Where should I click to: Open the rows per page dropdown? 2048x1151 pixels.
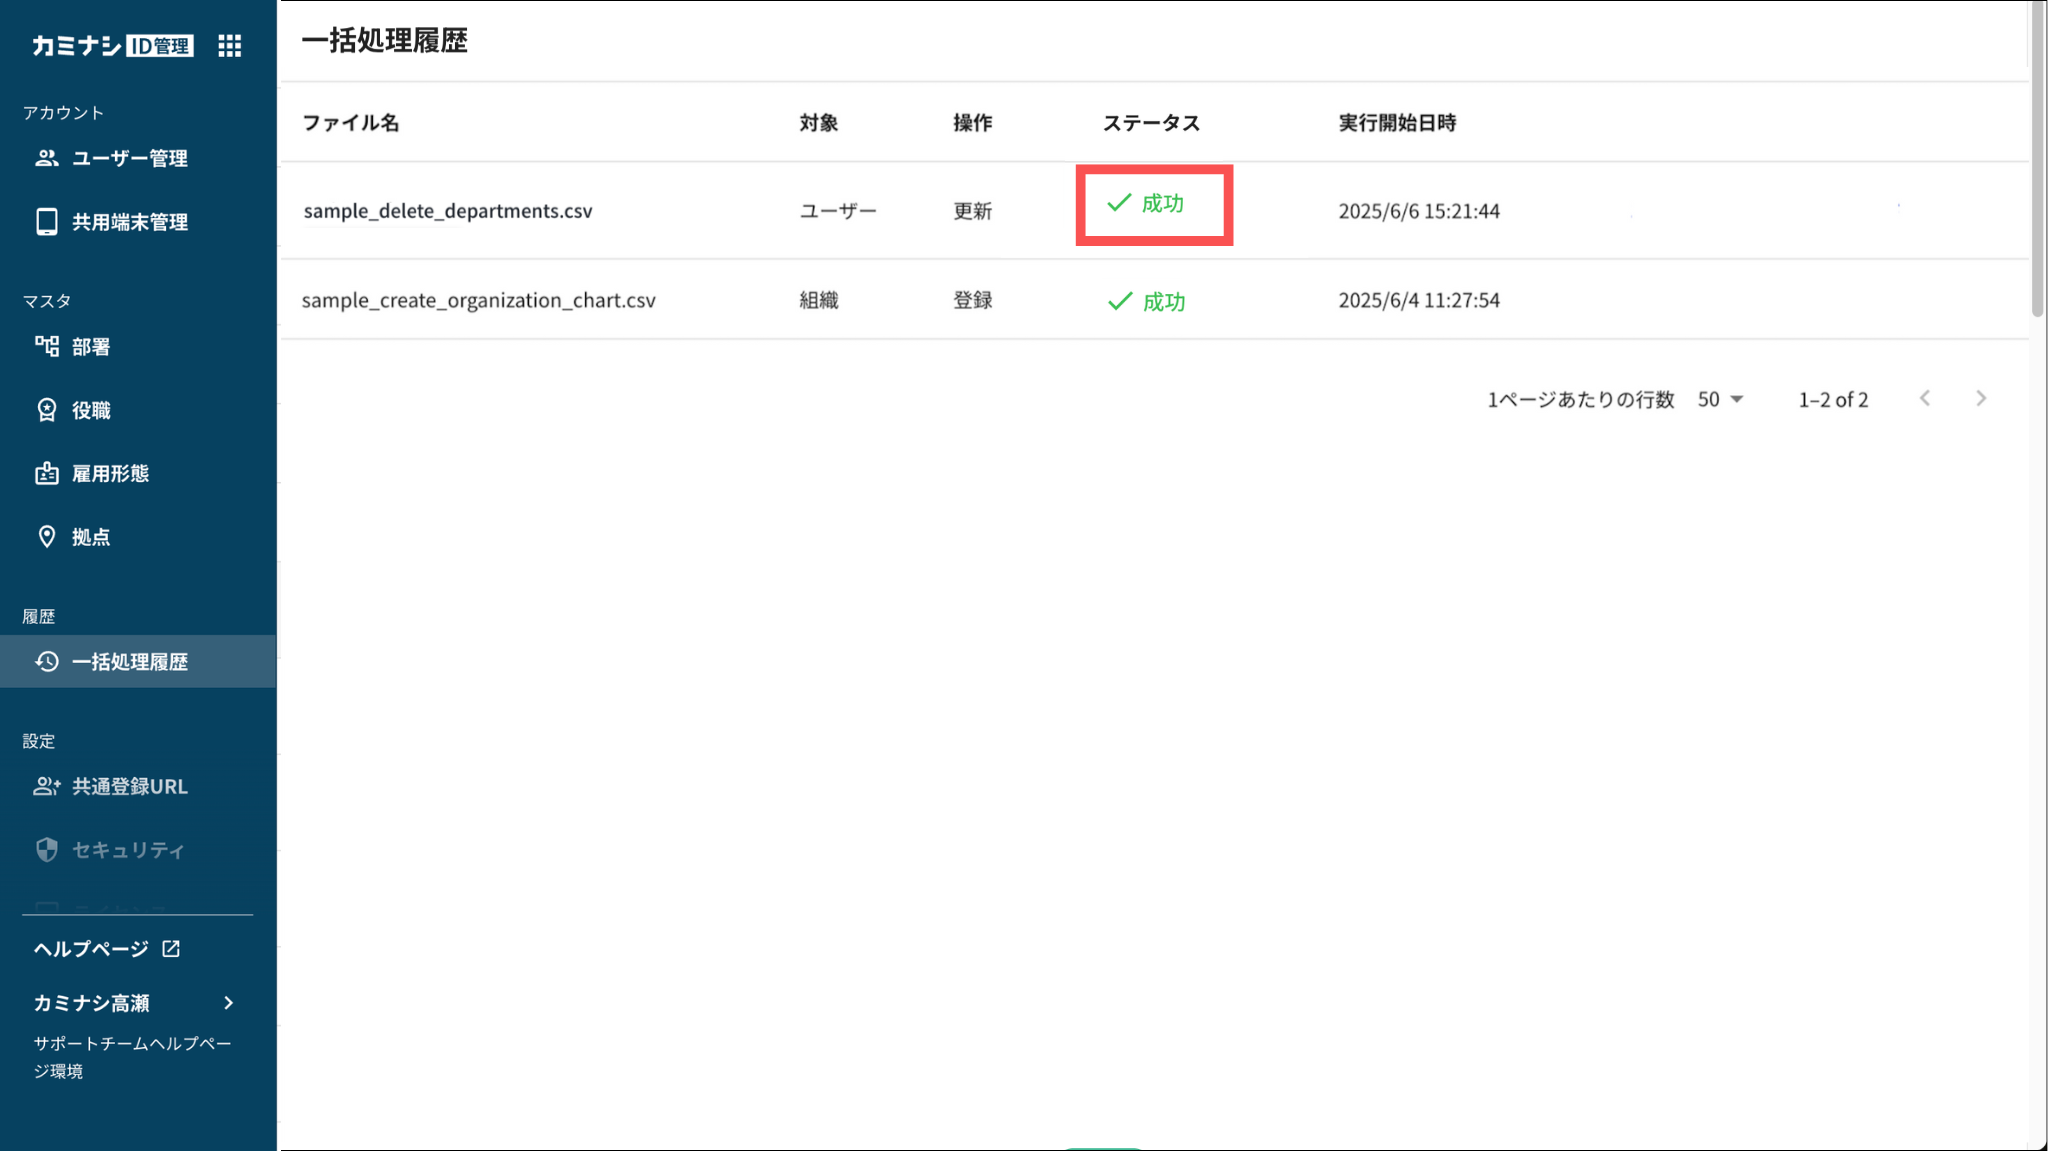click(1720, 399)
